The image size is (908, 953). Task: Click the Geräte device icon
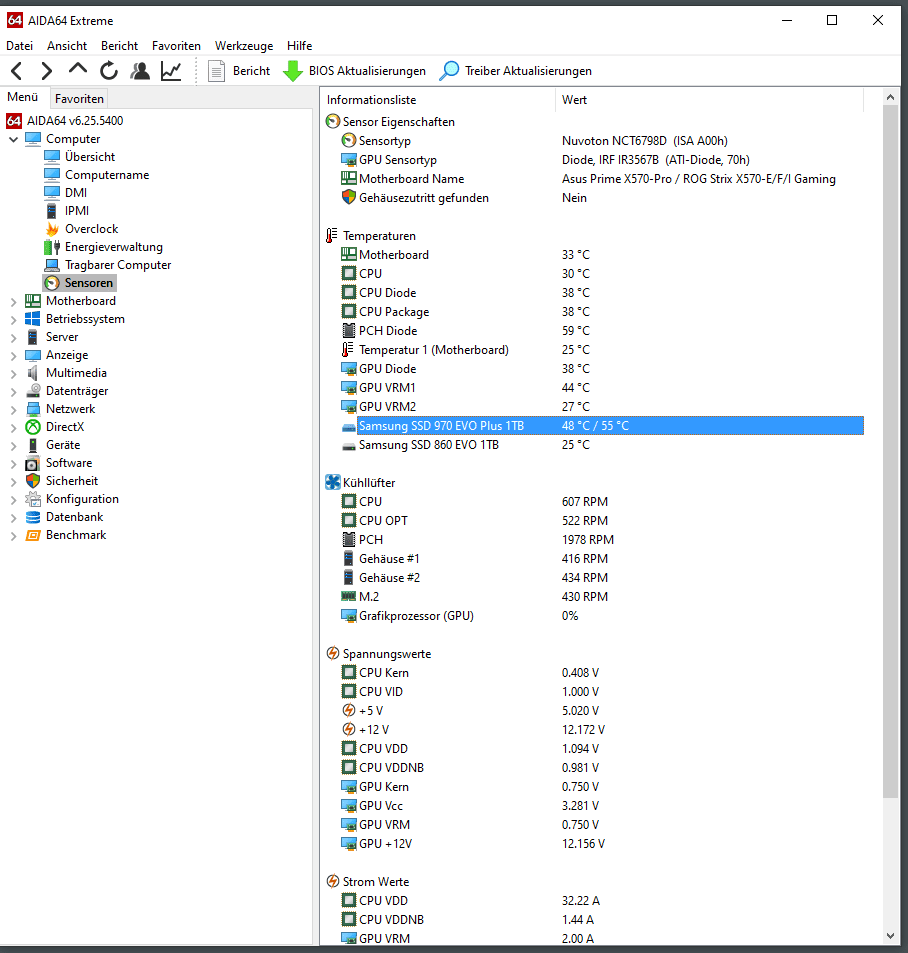pos(33,445)
